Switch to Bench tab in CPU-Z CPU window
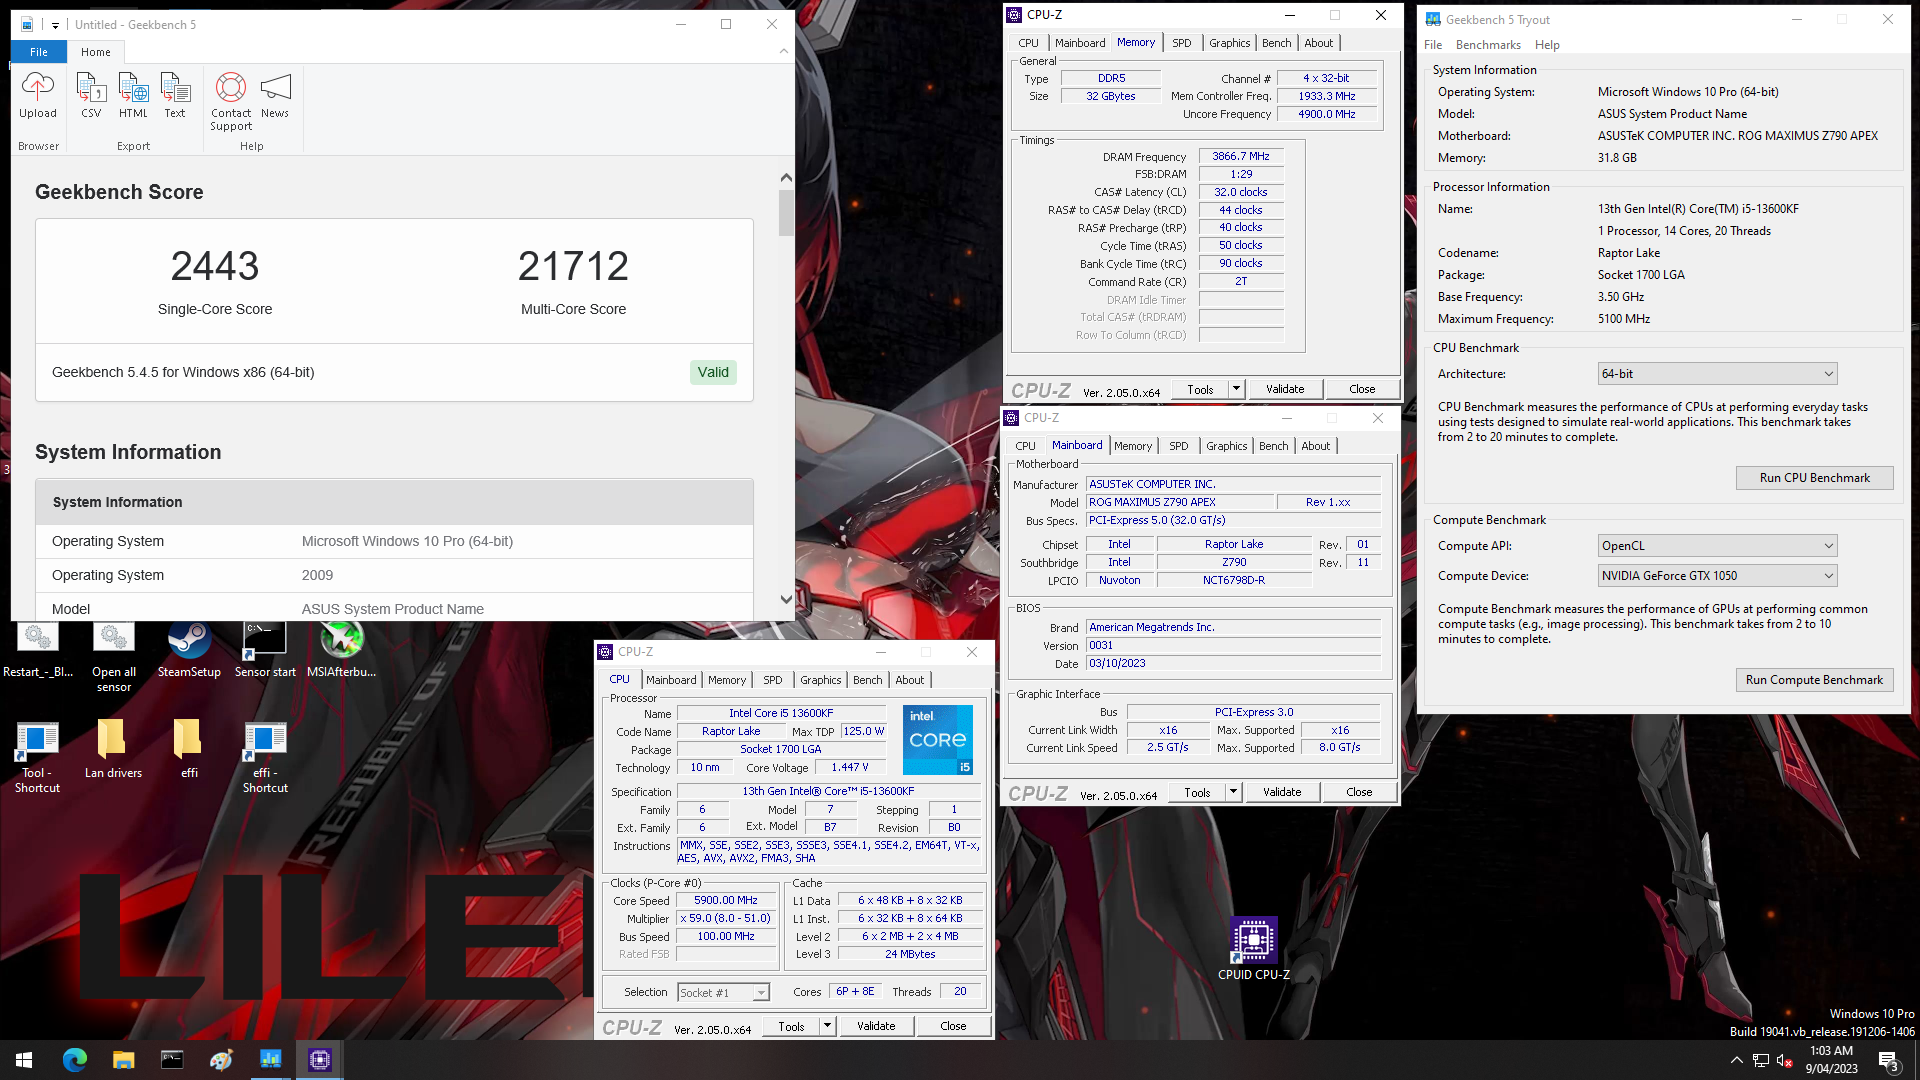The height and width of the screenshot is (1080, 1920). (x=867, y=680)
